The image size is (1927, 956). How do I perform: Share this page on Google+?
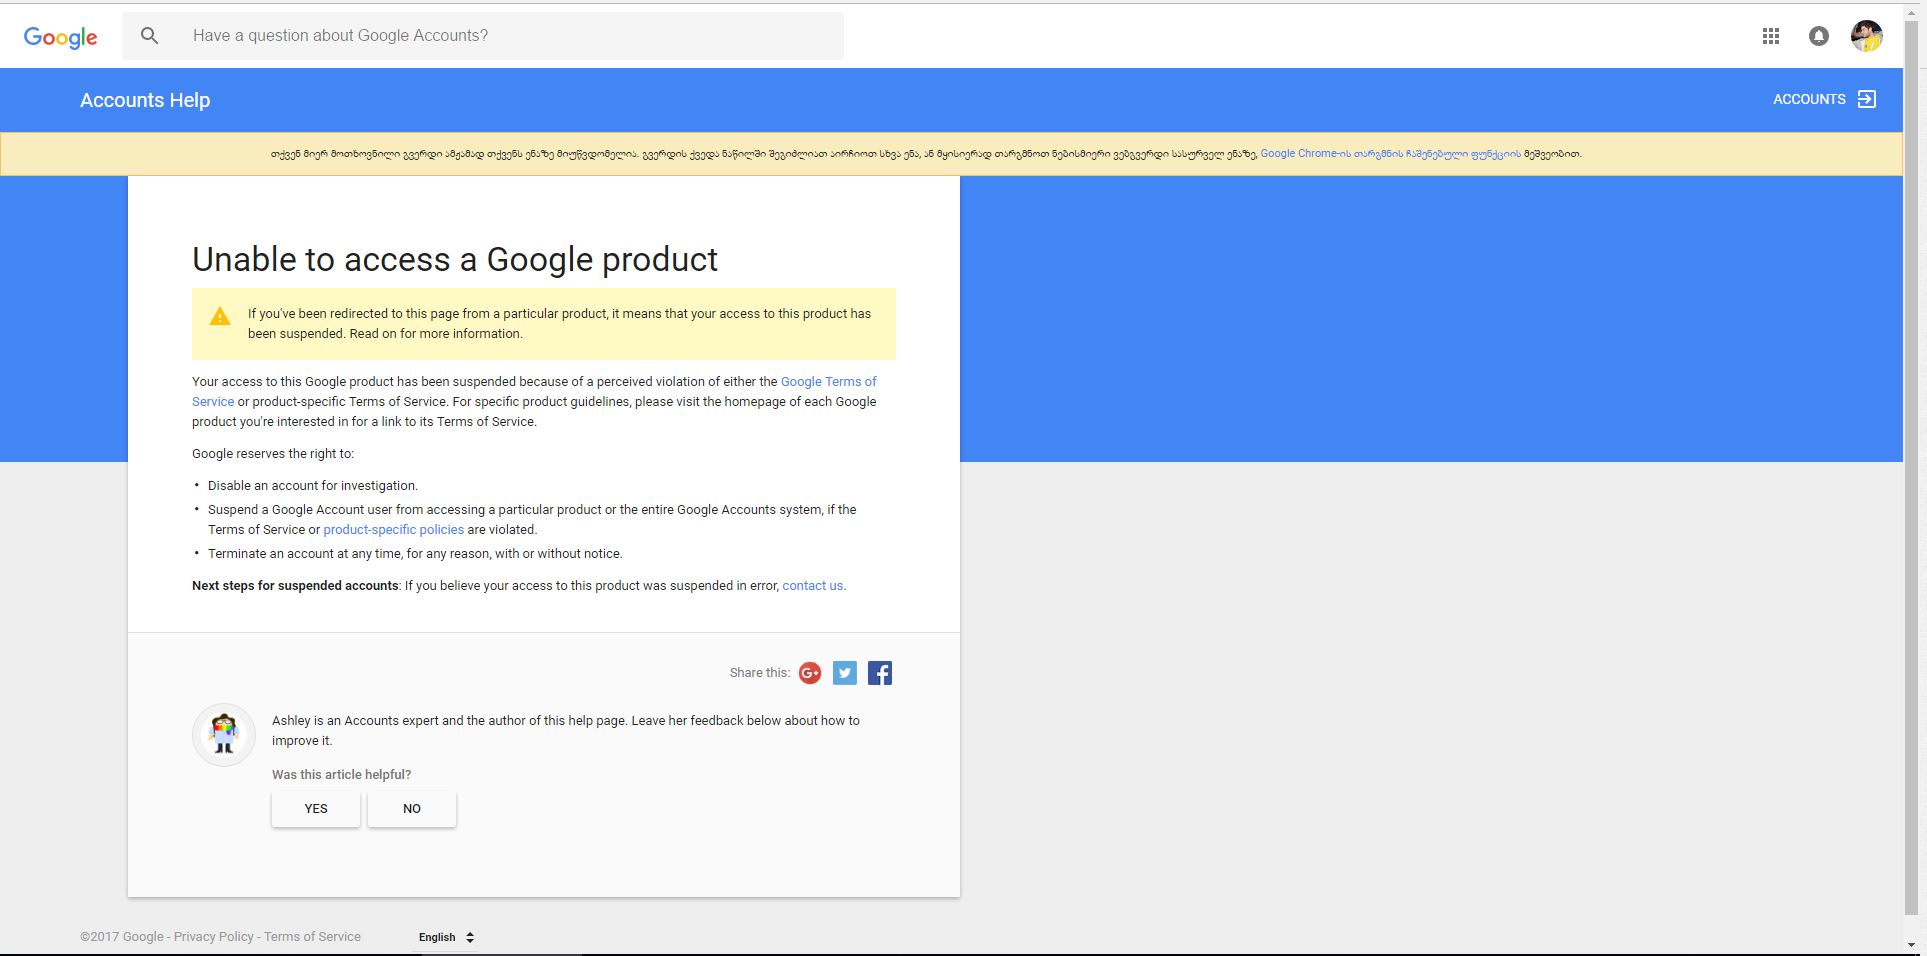click(810, 673)
